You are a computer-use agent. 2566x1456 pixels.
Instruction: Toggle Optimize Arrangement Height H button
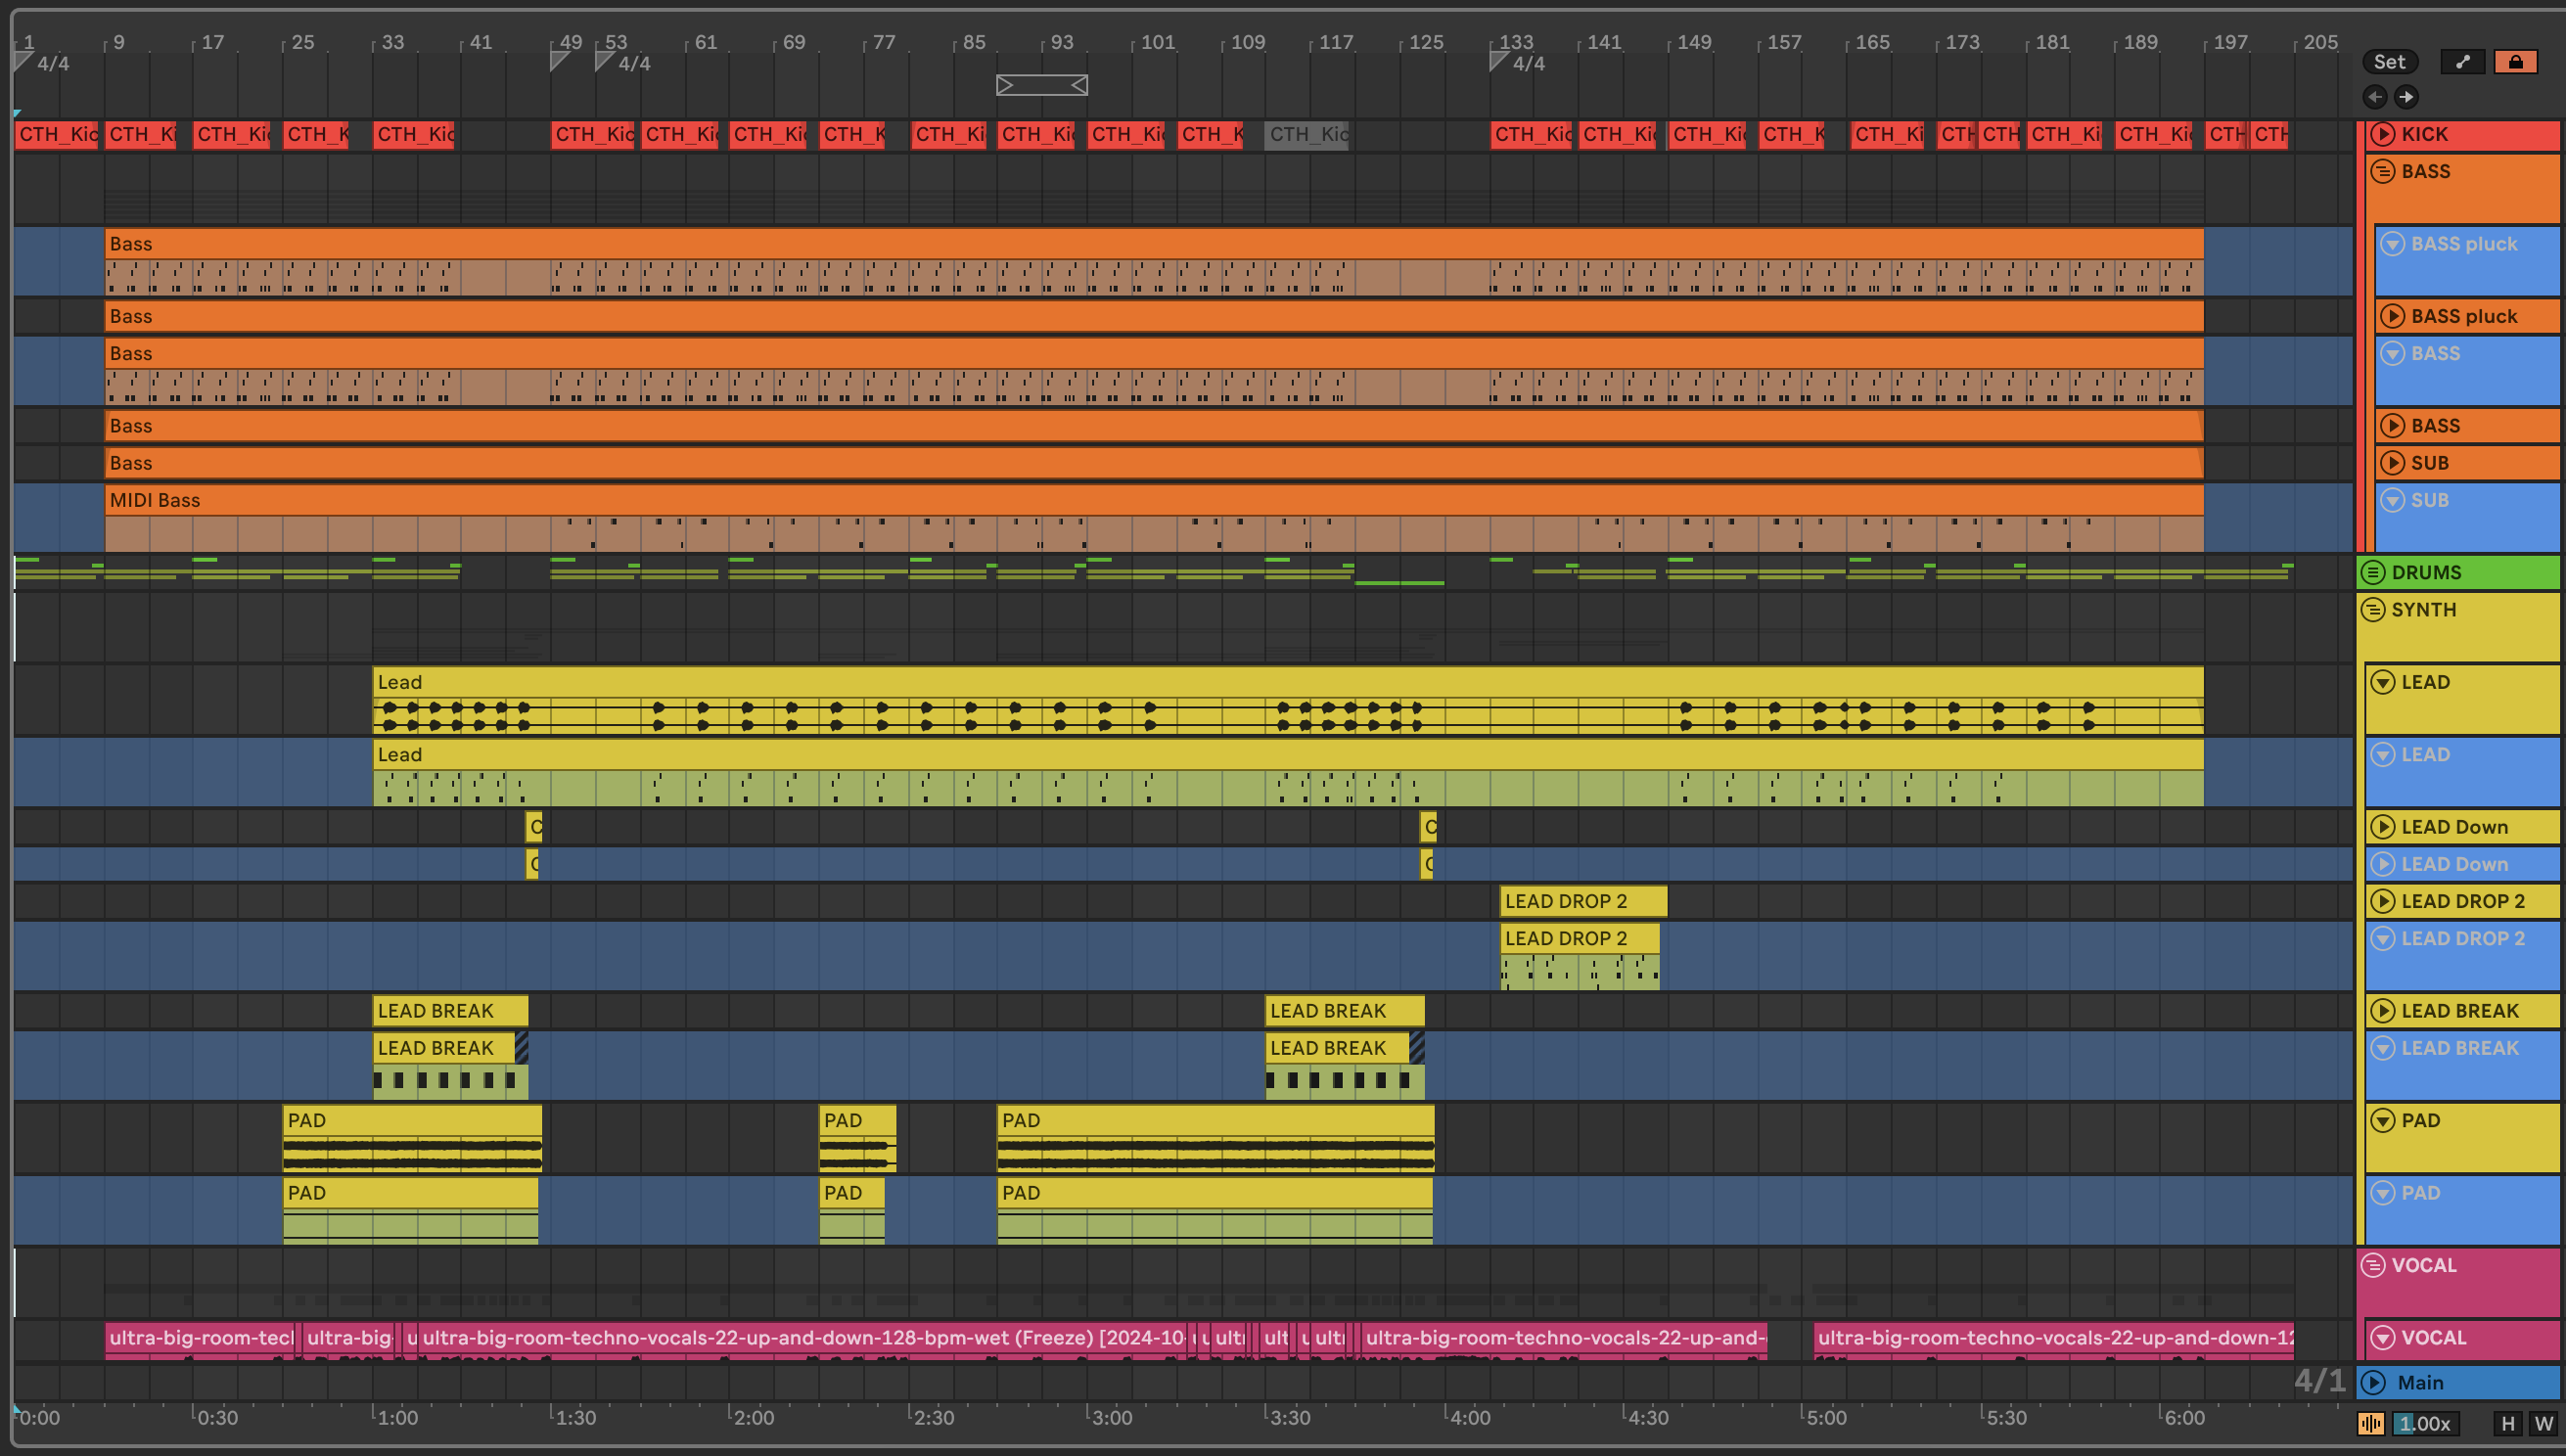(2507, 1424)
